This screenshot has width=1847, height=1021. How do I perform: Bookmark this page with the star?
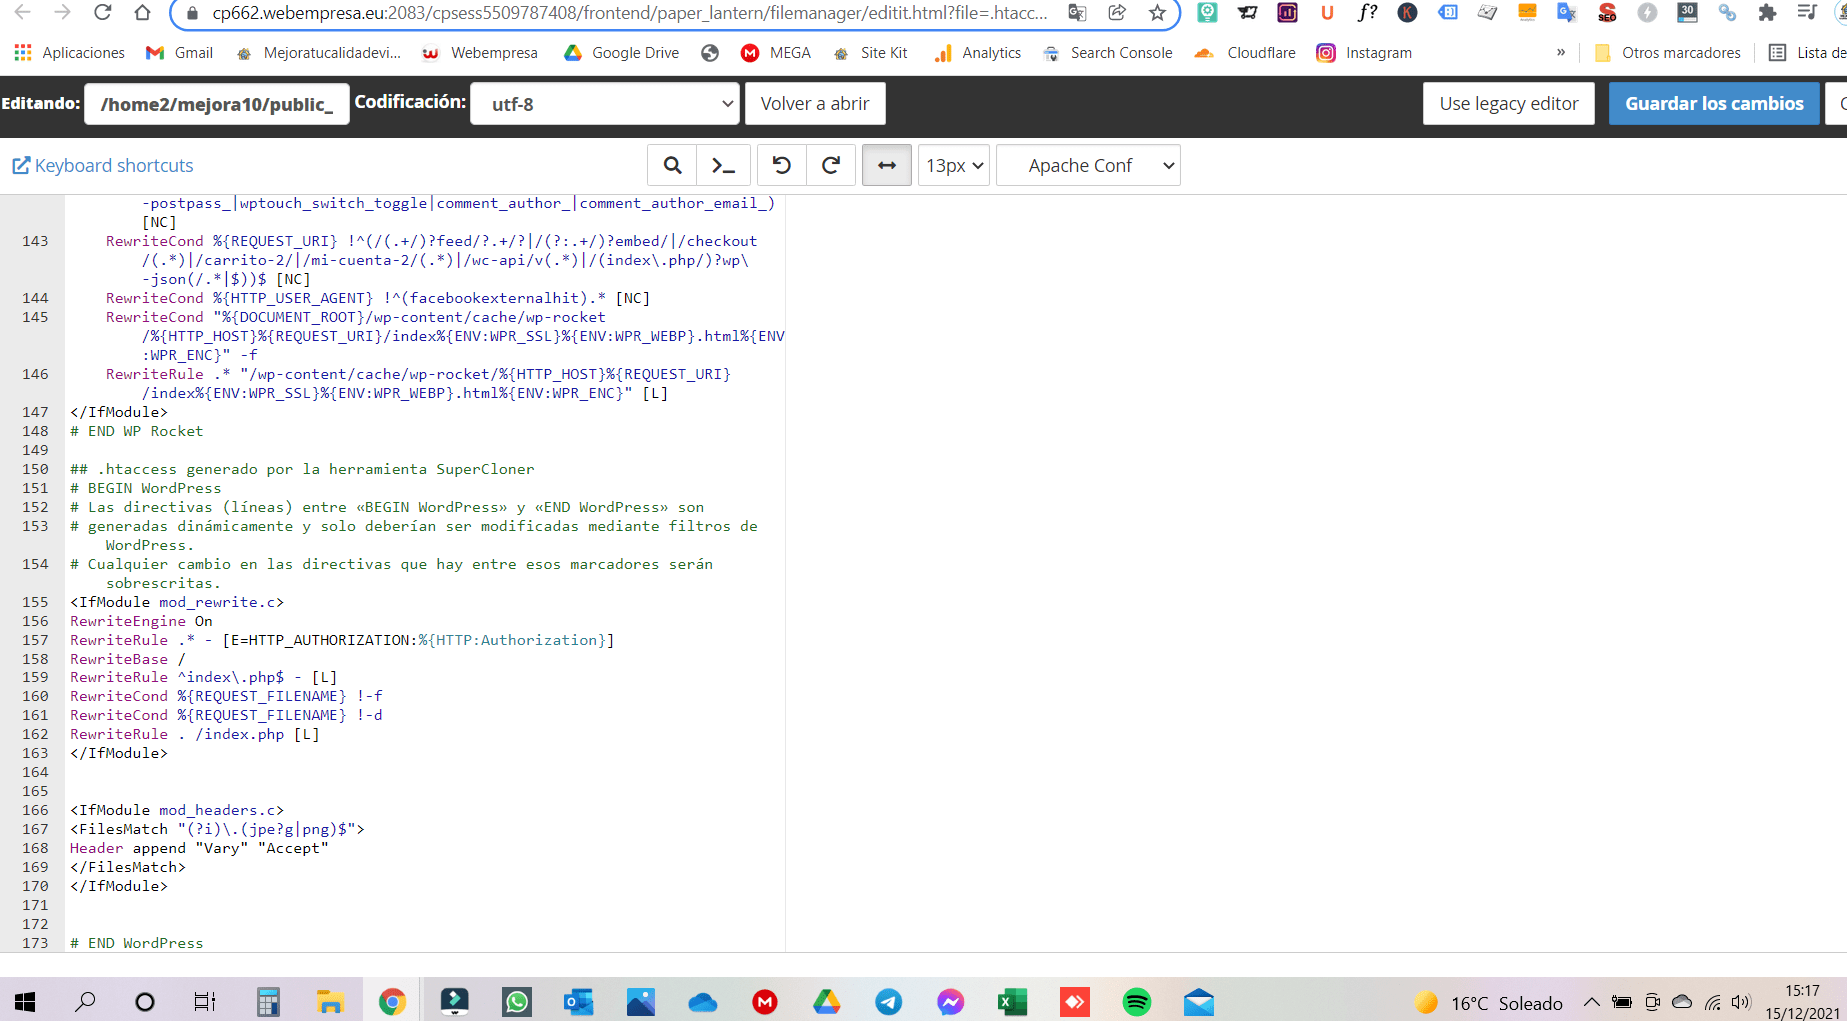(1157, 13)
